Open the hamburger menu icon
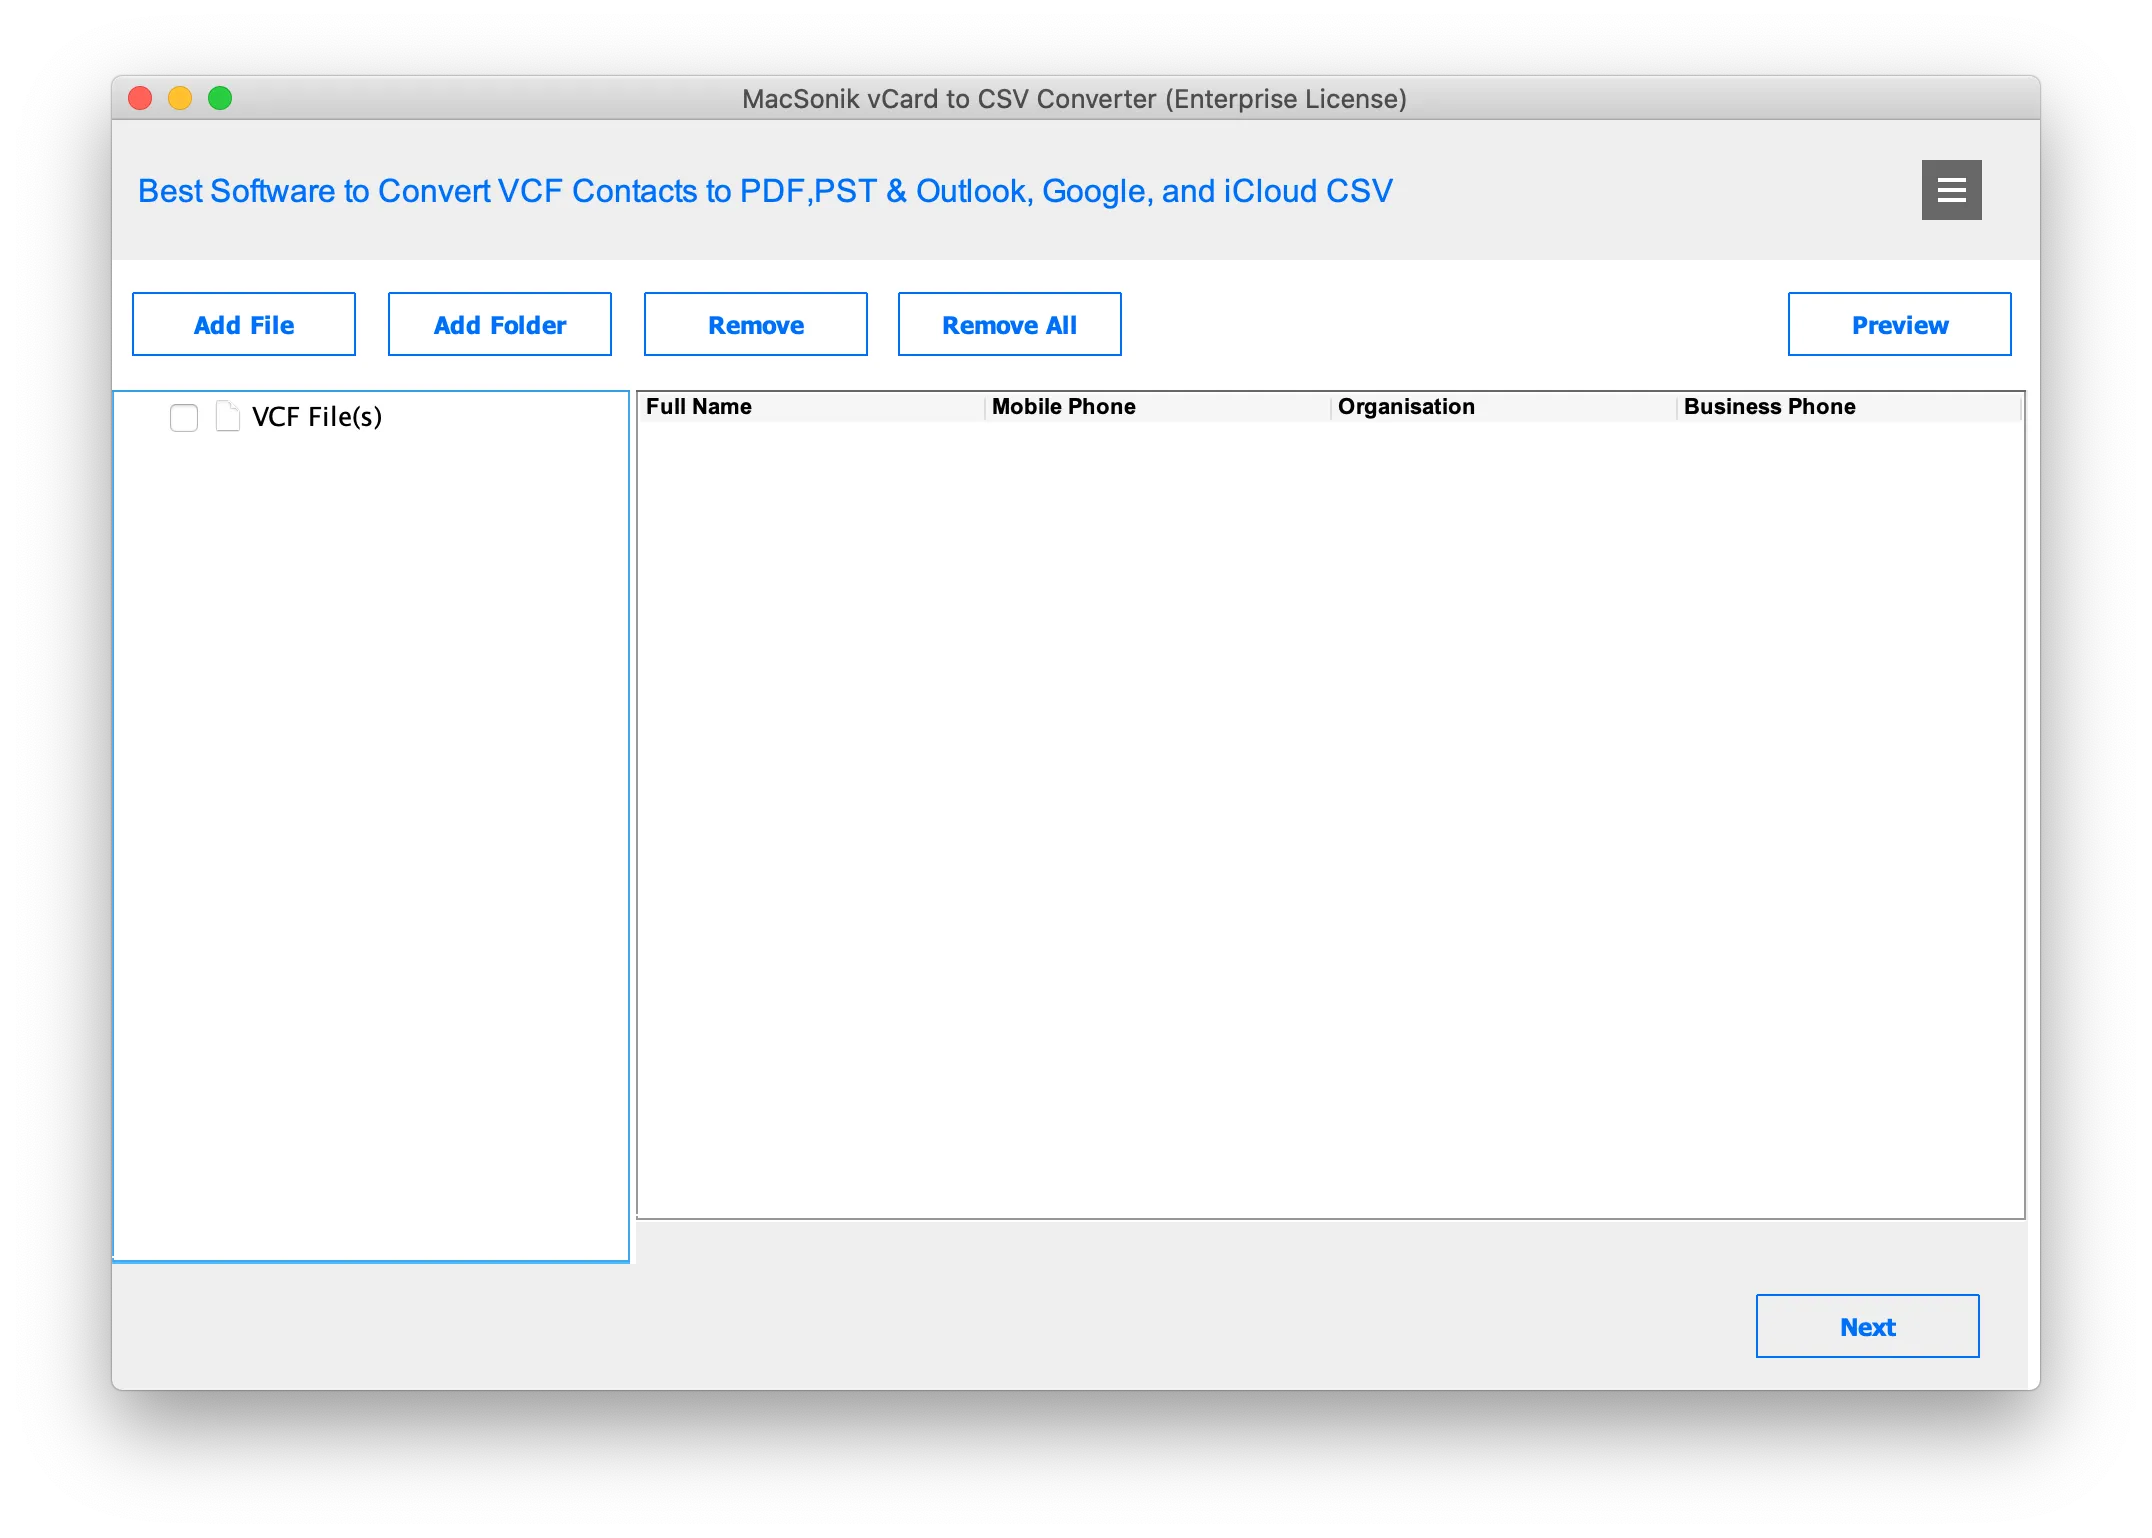This screenshot has width=2152, height=1538. click(1951, 190)
